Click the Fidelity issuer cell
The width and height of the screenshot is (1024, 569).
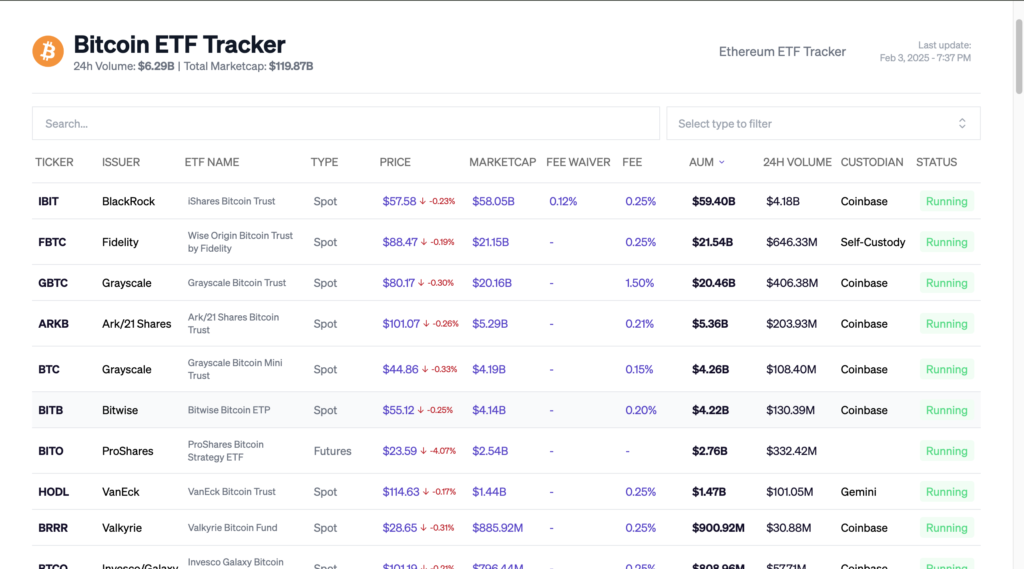[x=120, y=242]
